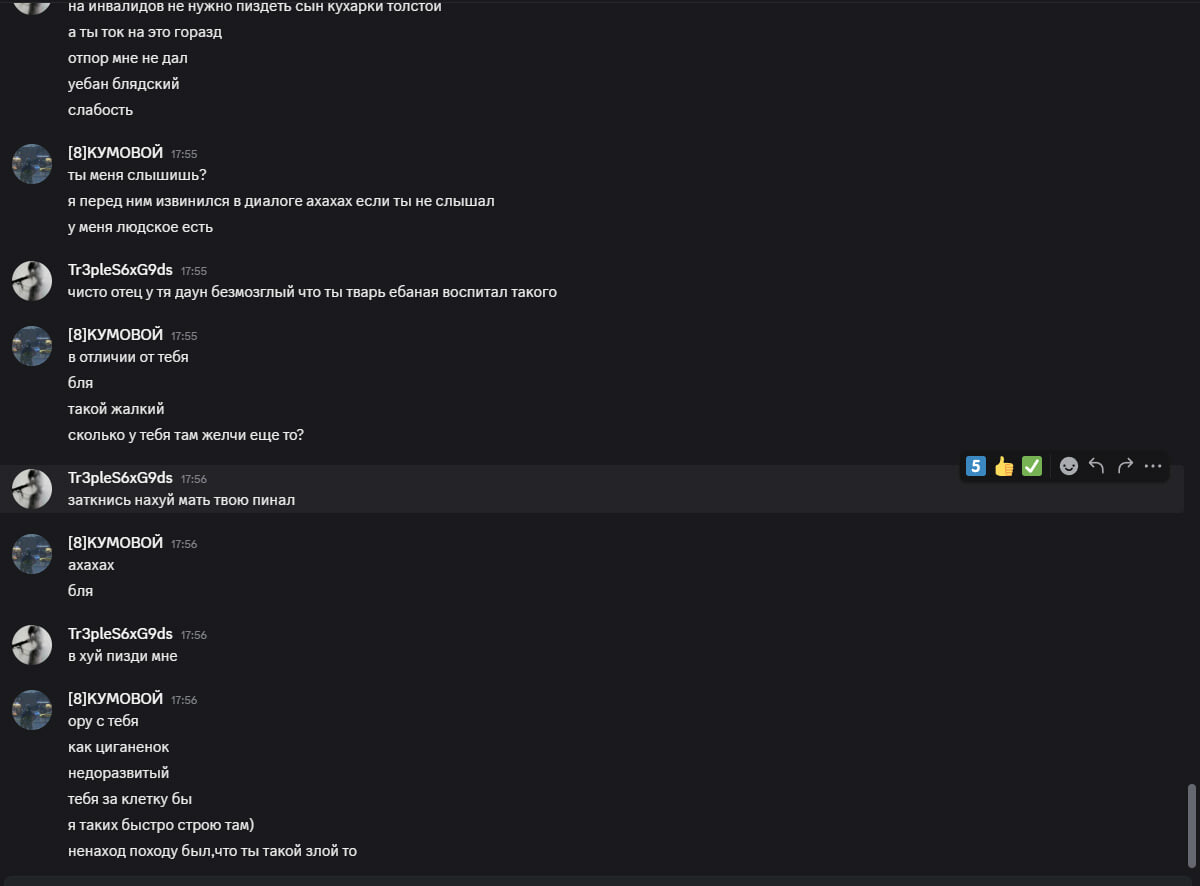
Task: Select Tr3pleS6xG9ds username in the highlighted message
Action: click(120, 478)
